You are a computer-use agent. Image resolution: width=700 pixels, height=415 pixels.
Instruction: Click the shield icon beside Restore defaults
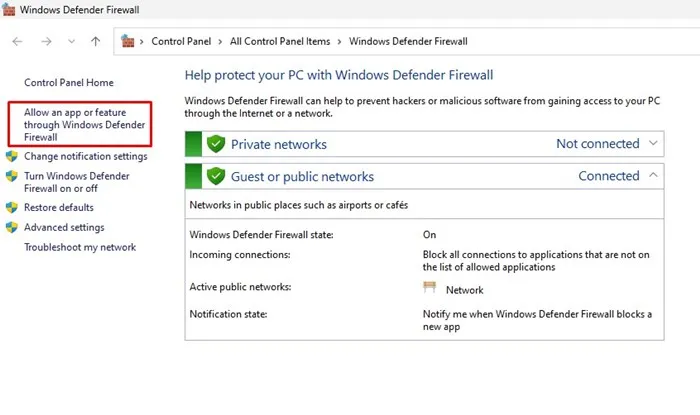coord(12,208)
